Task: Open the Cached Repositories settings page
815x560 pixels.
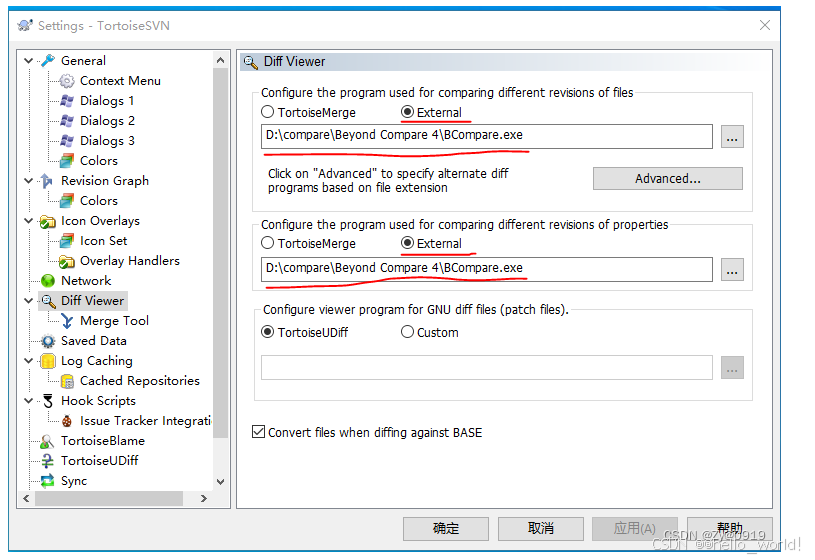Action: coord(139,381)
